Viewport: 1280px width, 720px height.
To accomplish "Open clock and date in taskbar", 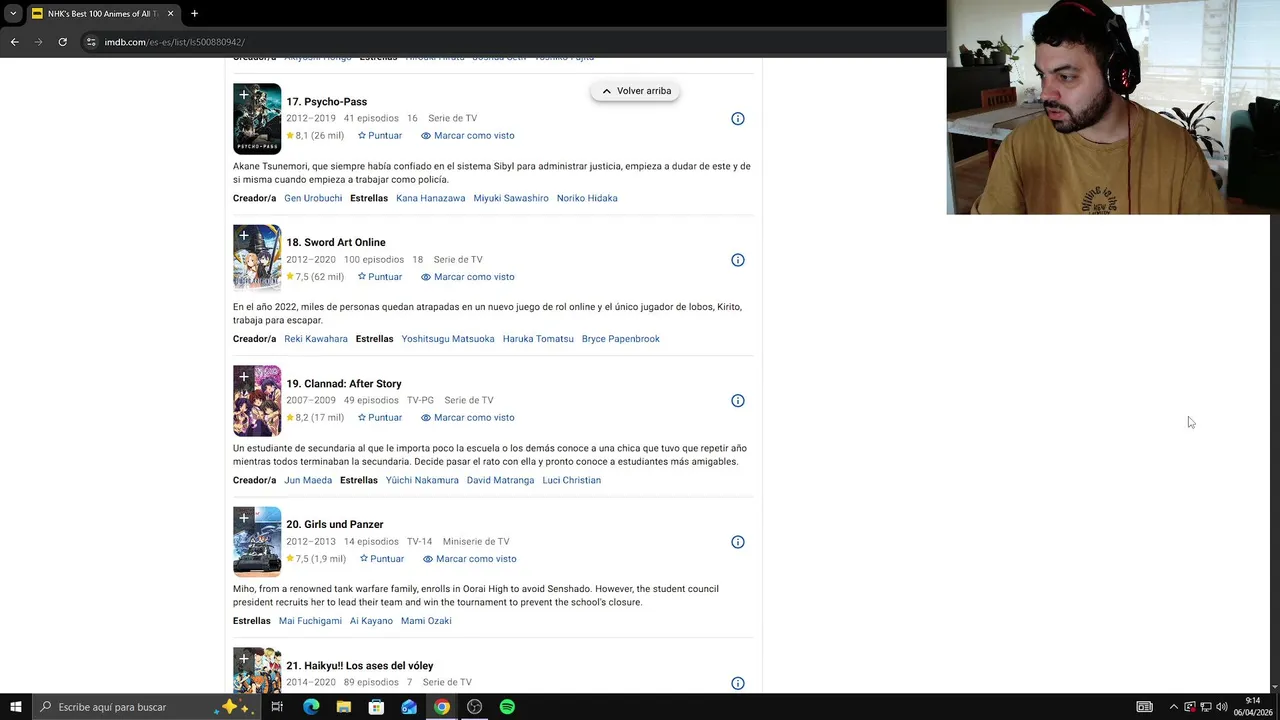I will coord(1252,707).
